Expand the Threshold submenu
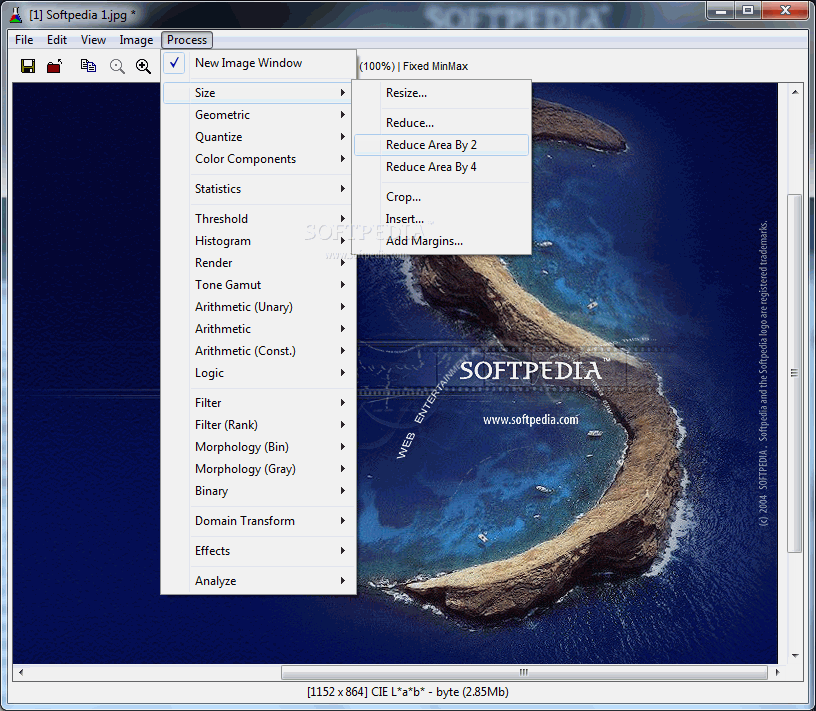The height and width of the screenshot is (711, 816). (259, 219)
